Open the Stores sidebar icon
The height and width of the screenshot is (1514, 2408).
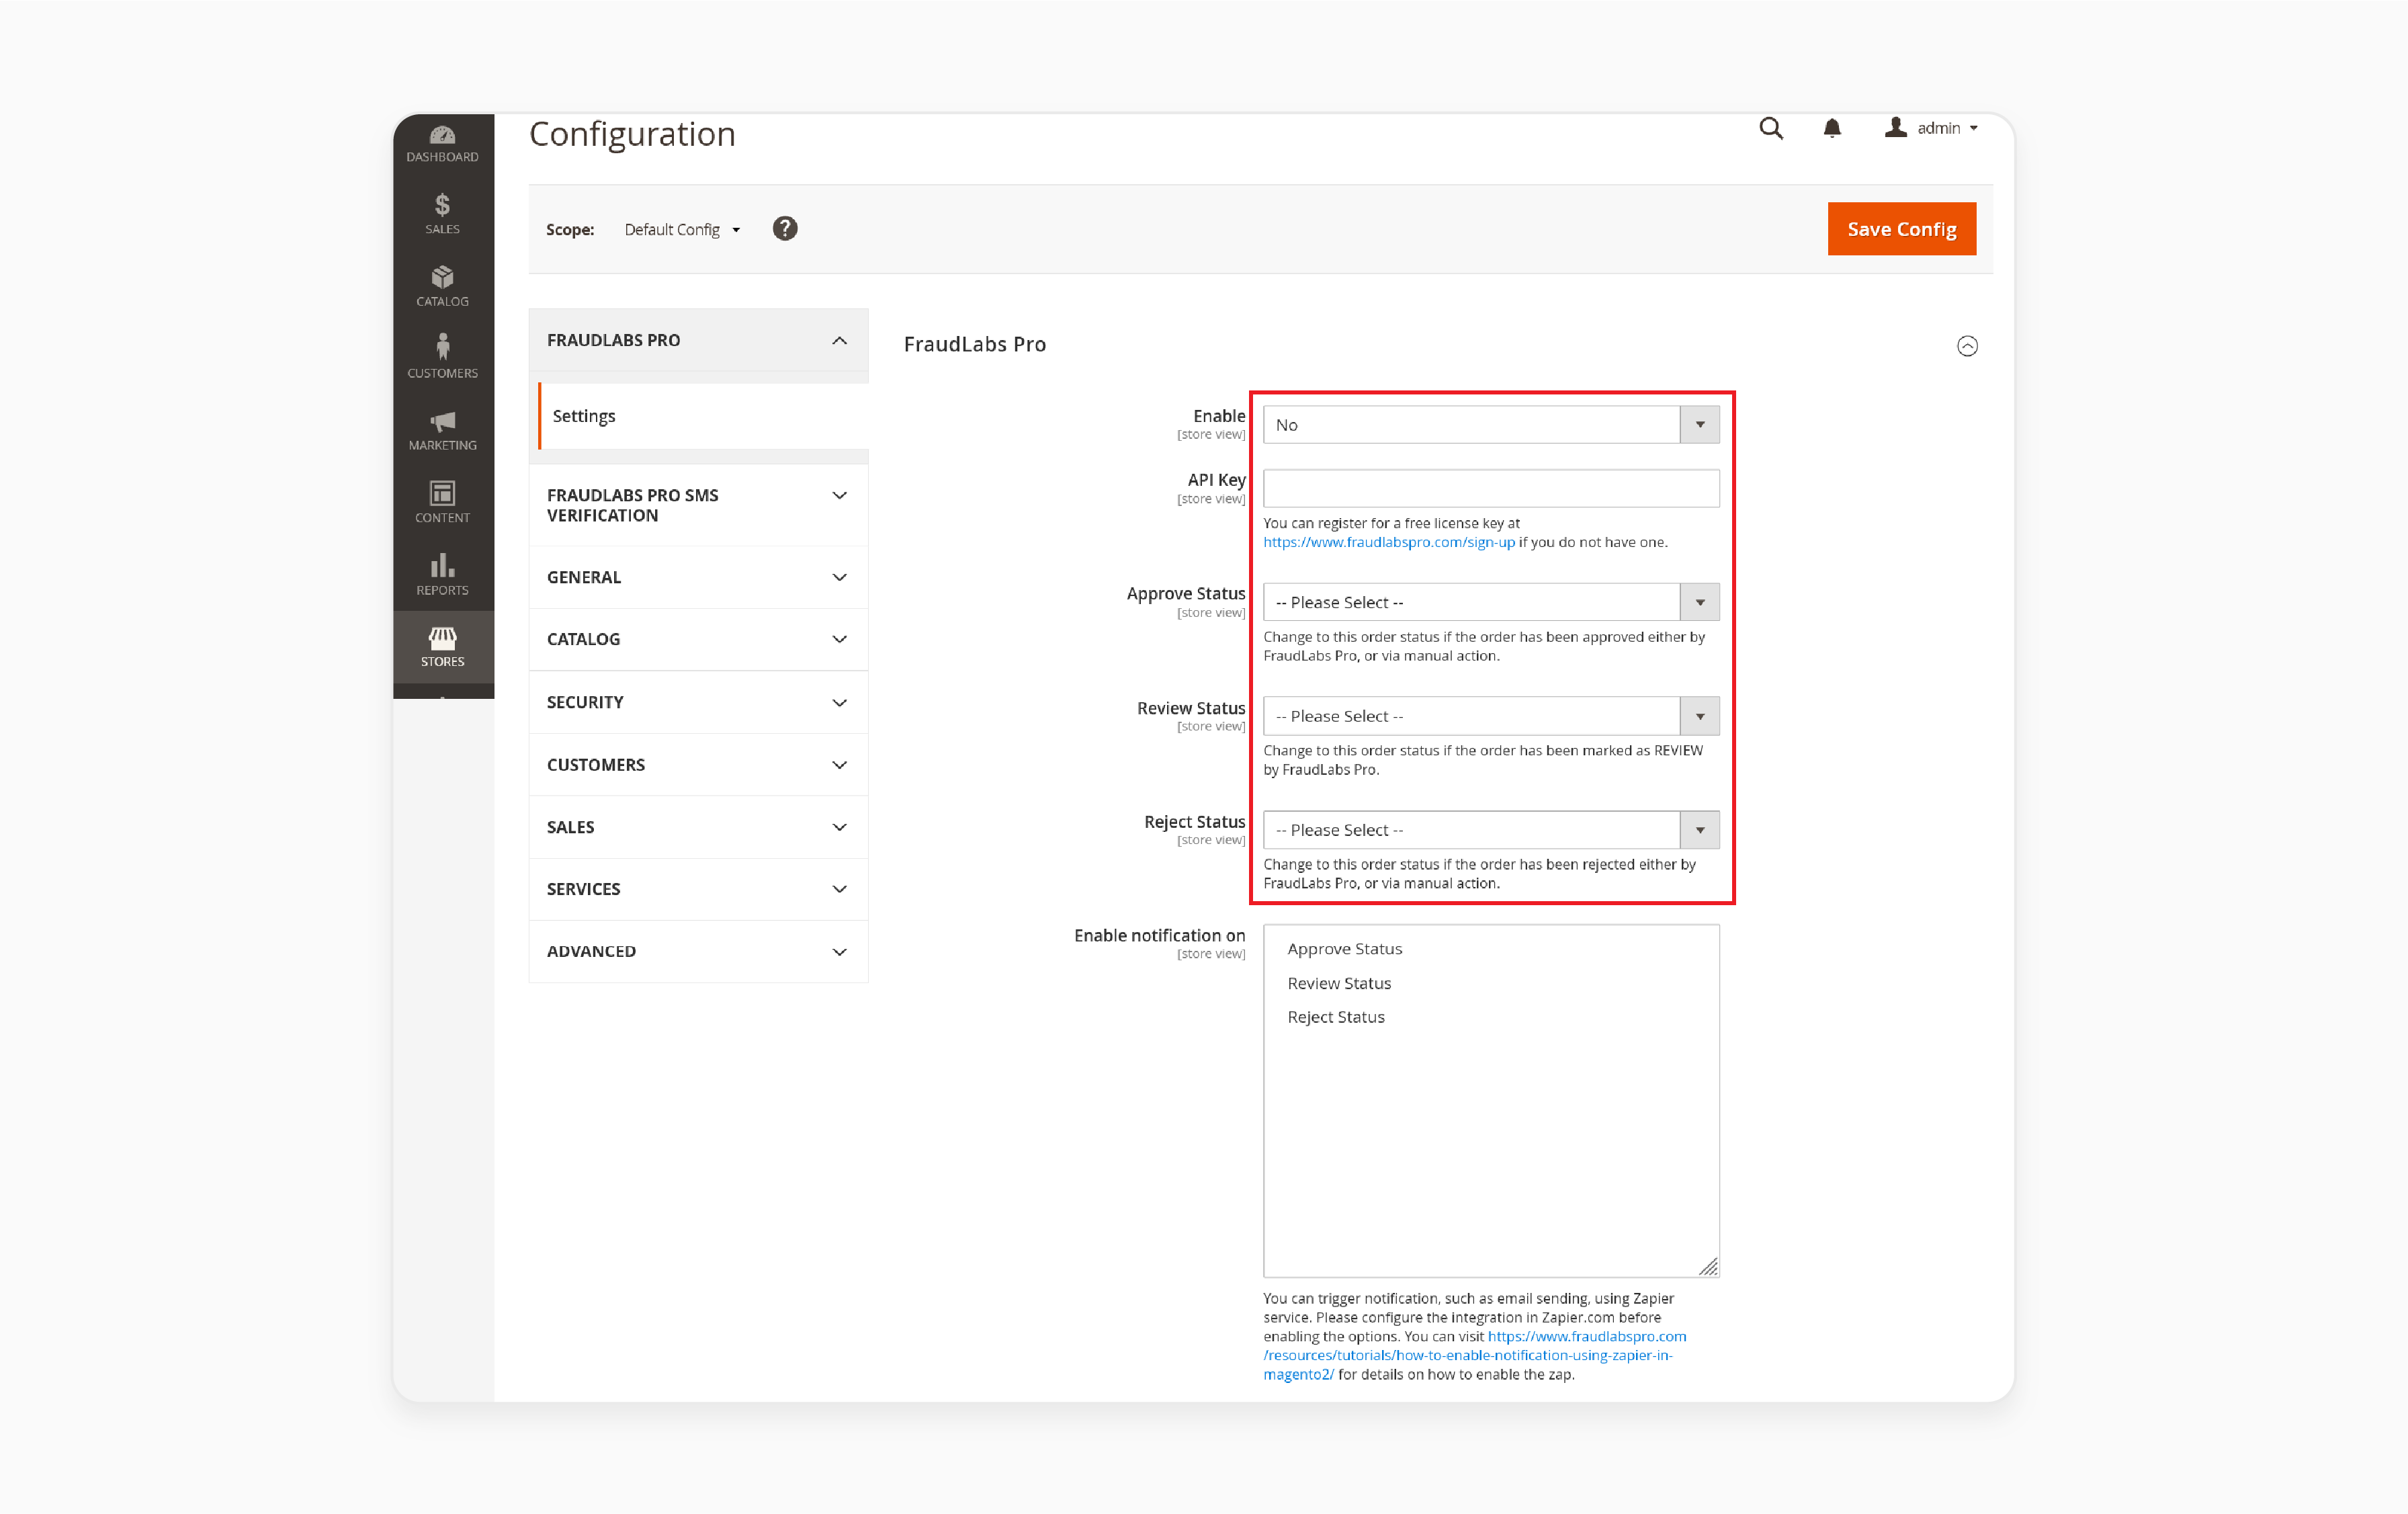442,648
